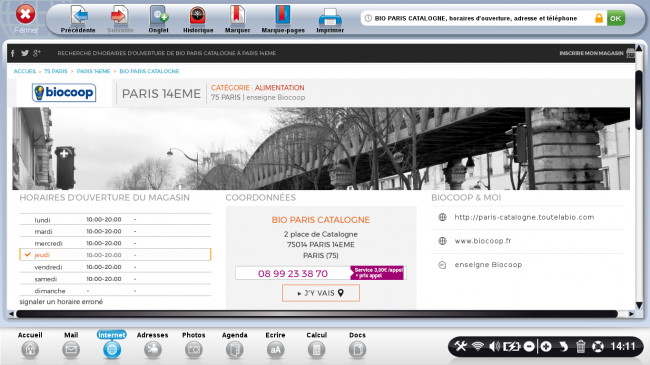Open a new Onglet tab
This screenshot has height=365, width=650.
pos(159,19)
